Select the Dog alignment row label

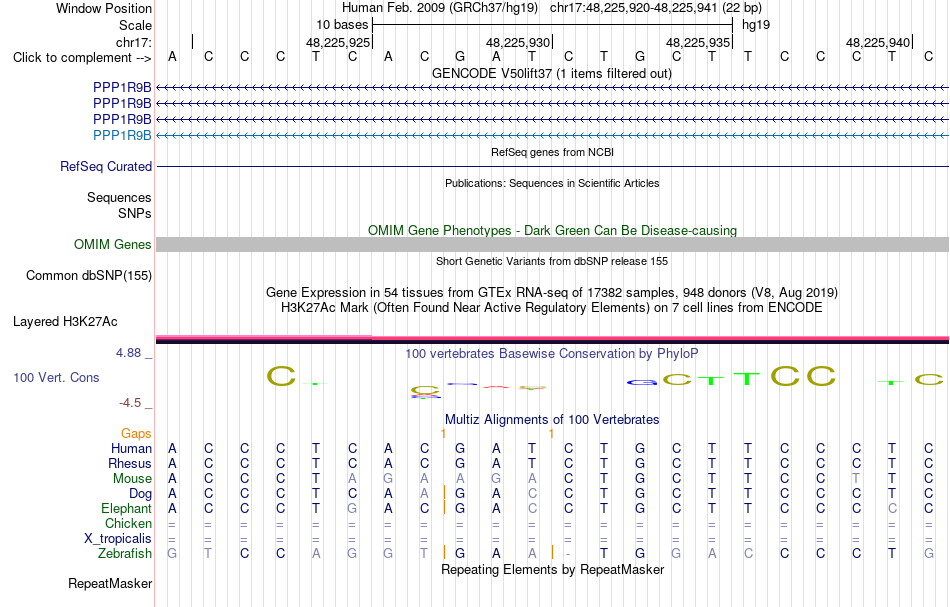click(140, 494)
